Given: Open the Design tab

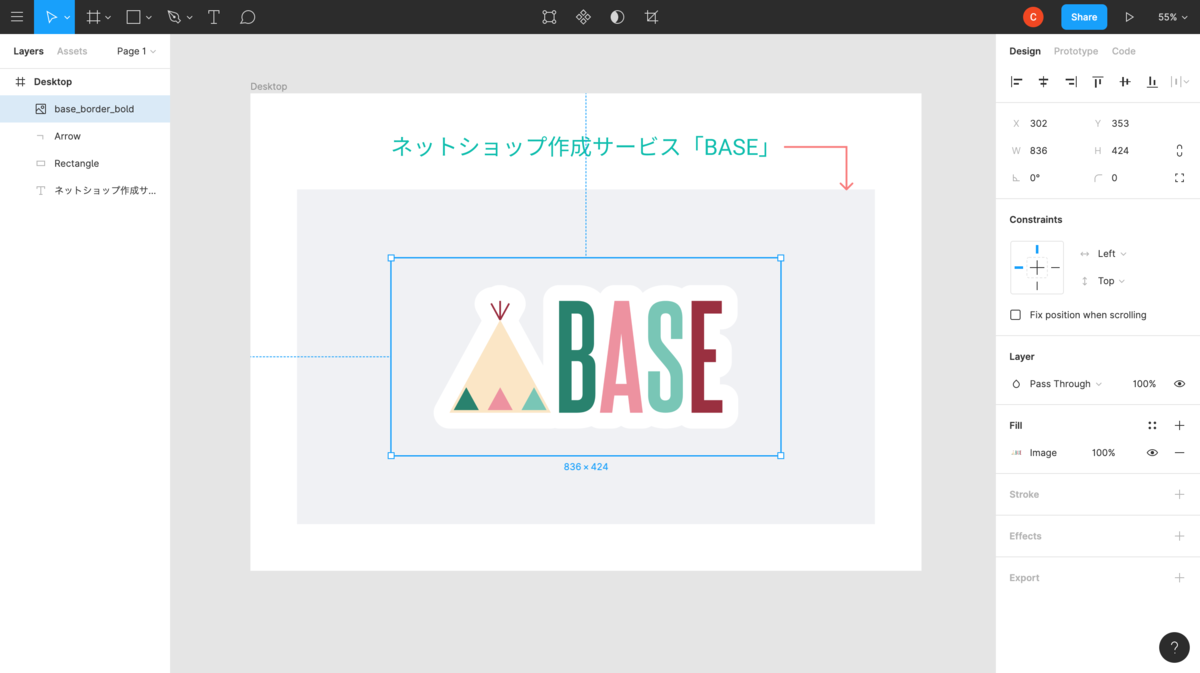Looking at the screenshot, I should pos(1025,51).
